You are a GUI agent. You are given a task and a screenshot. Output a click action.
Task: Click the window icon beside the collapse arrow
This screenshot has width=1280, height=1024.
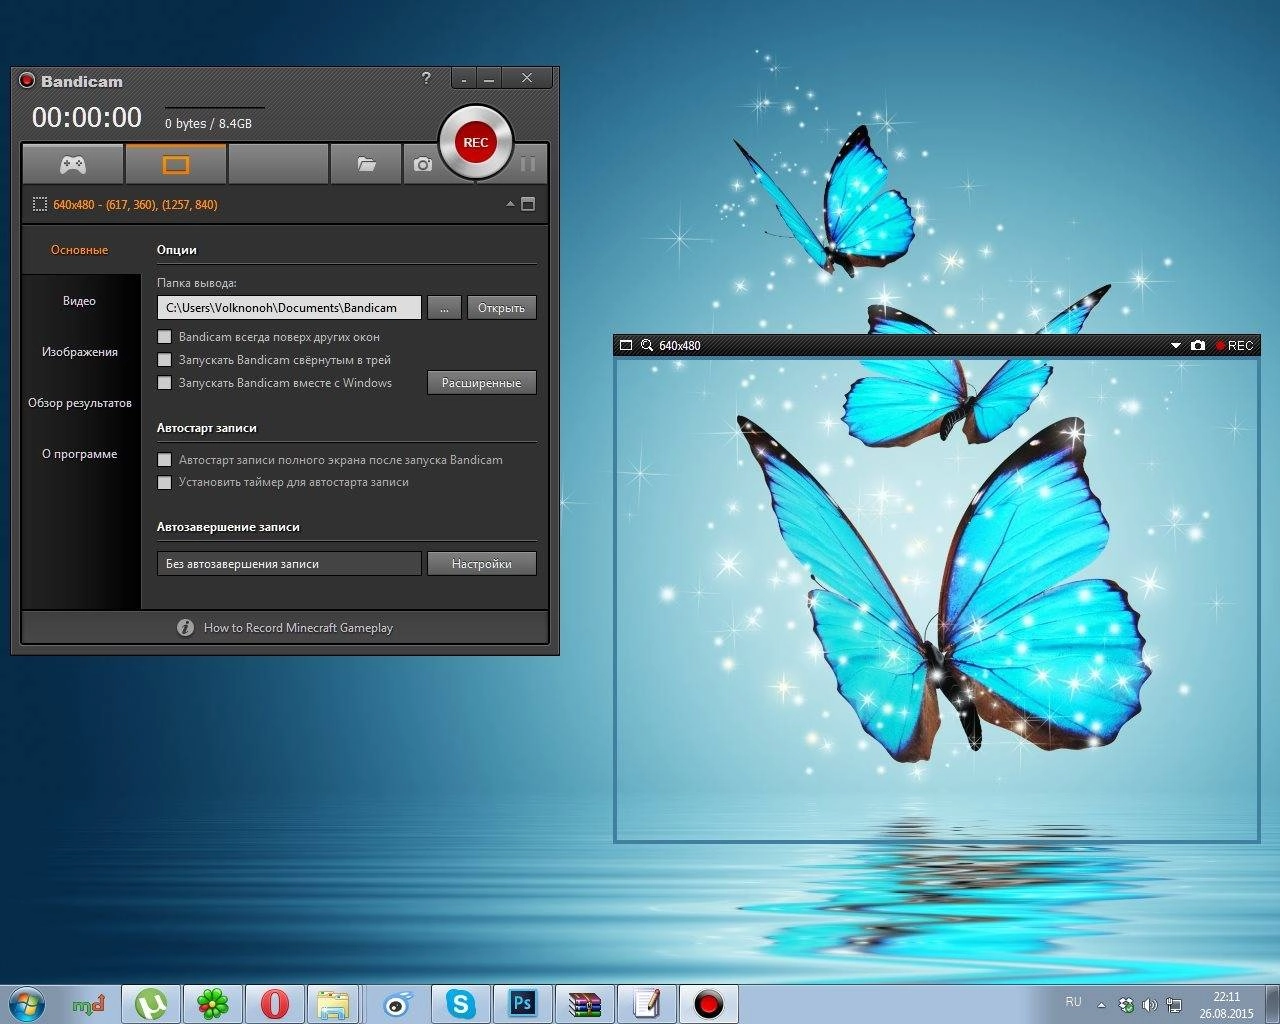pyautogui.click(x=529, y=204)
